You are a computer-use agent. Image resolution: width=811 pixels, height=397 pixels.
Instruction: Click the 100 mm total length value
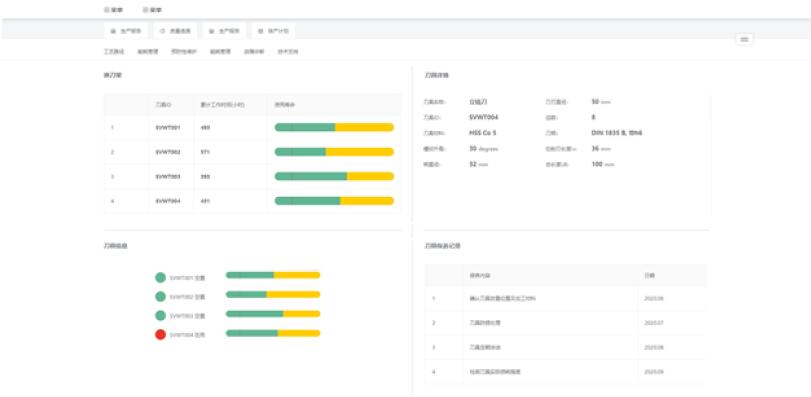pyautogui.click(x=603, y=164)
